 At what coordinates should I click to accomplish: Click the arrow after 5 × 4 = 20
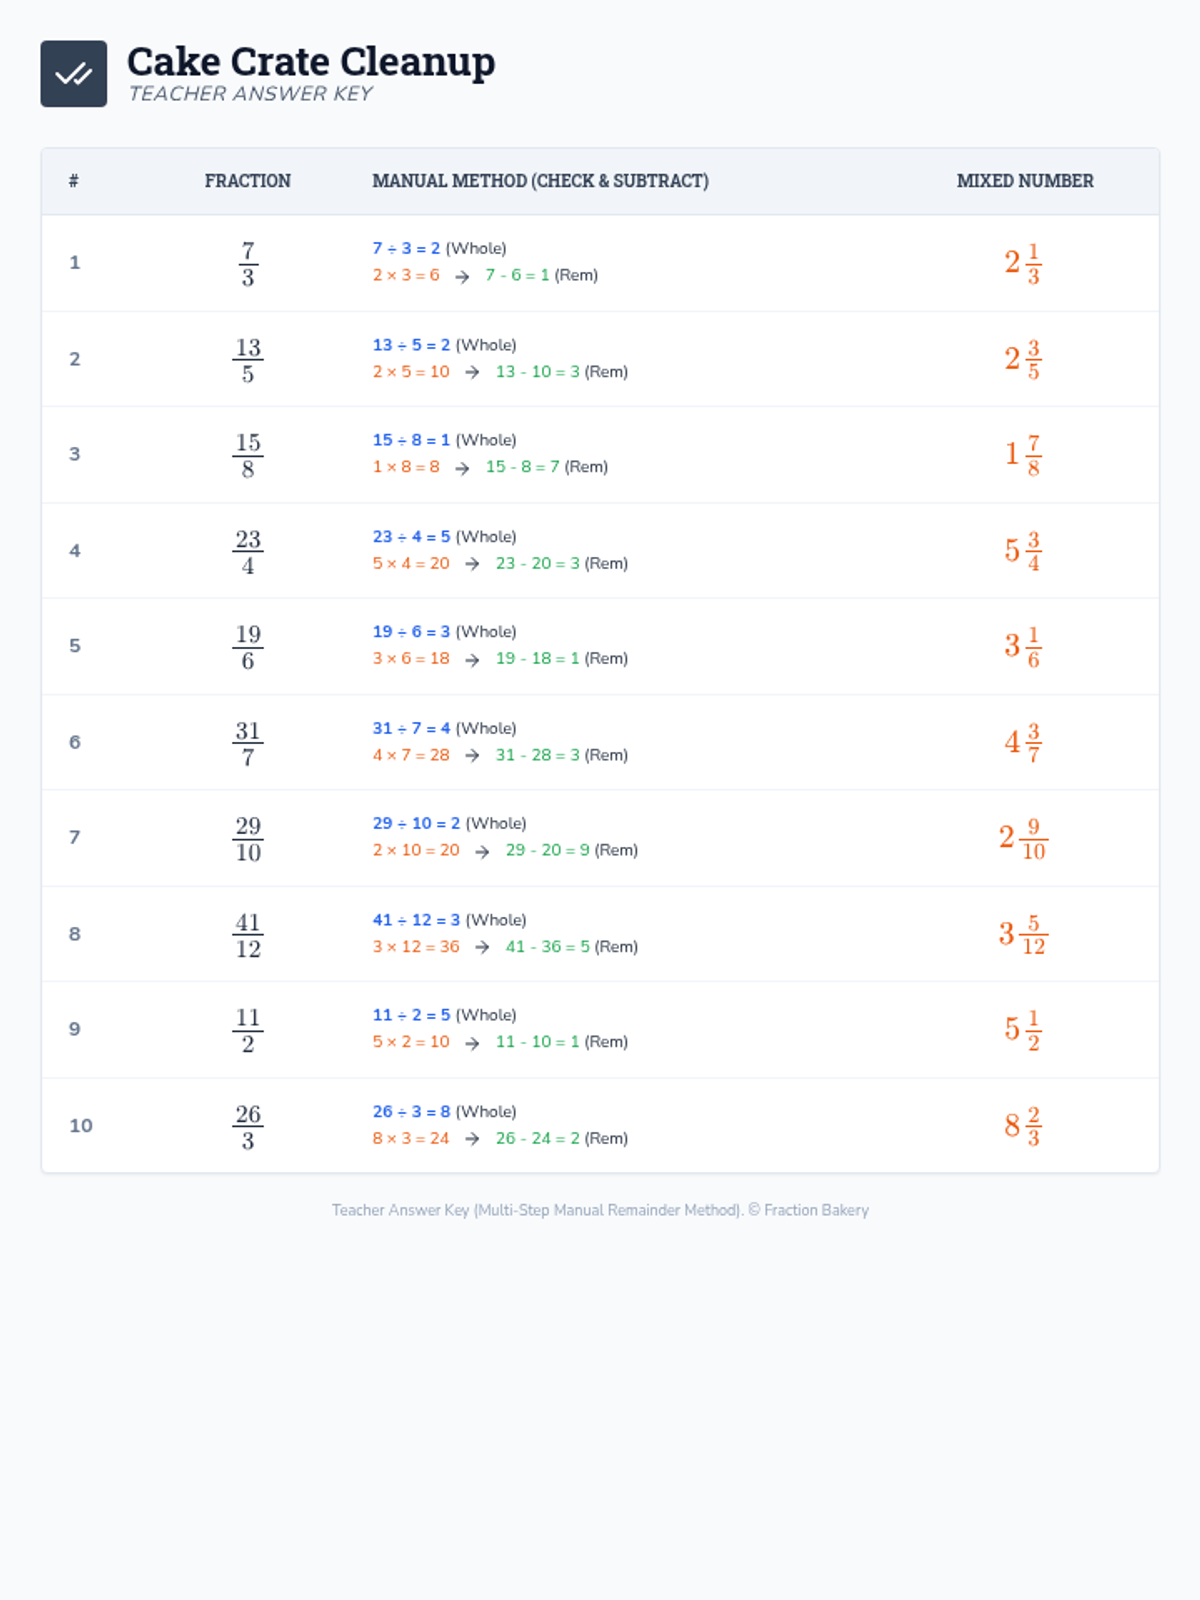point(472,565)
